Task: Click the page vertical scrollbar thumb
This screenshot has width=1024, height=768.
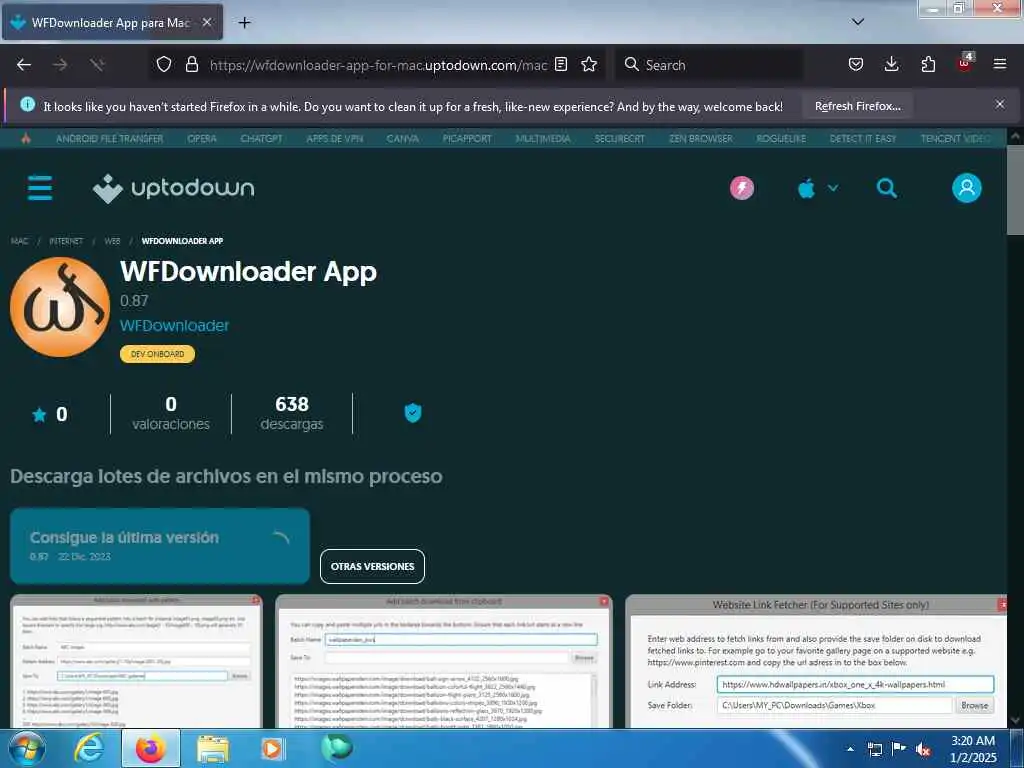Action: (1015, 189)
